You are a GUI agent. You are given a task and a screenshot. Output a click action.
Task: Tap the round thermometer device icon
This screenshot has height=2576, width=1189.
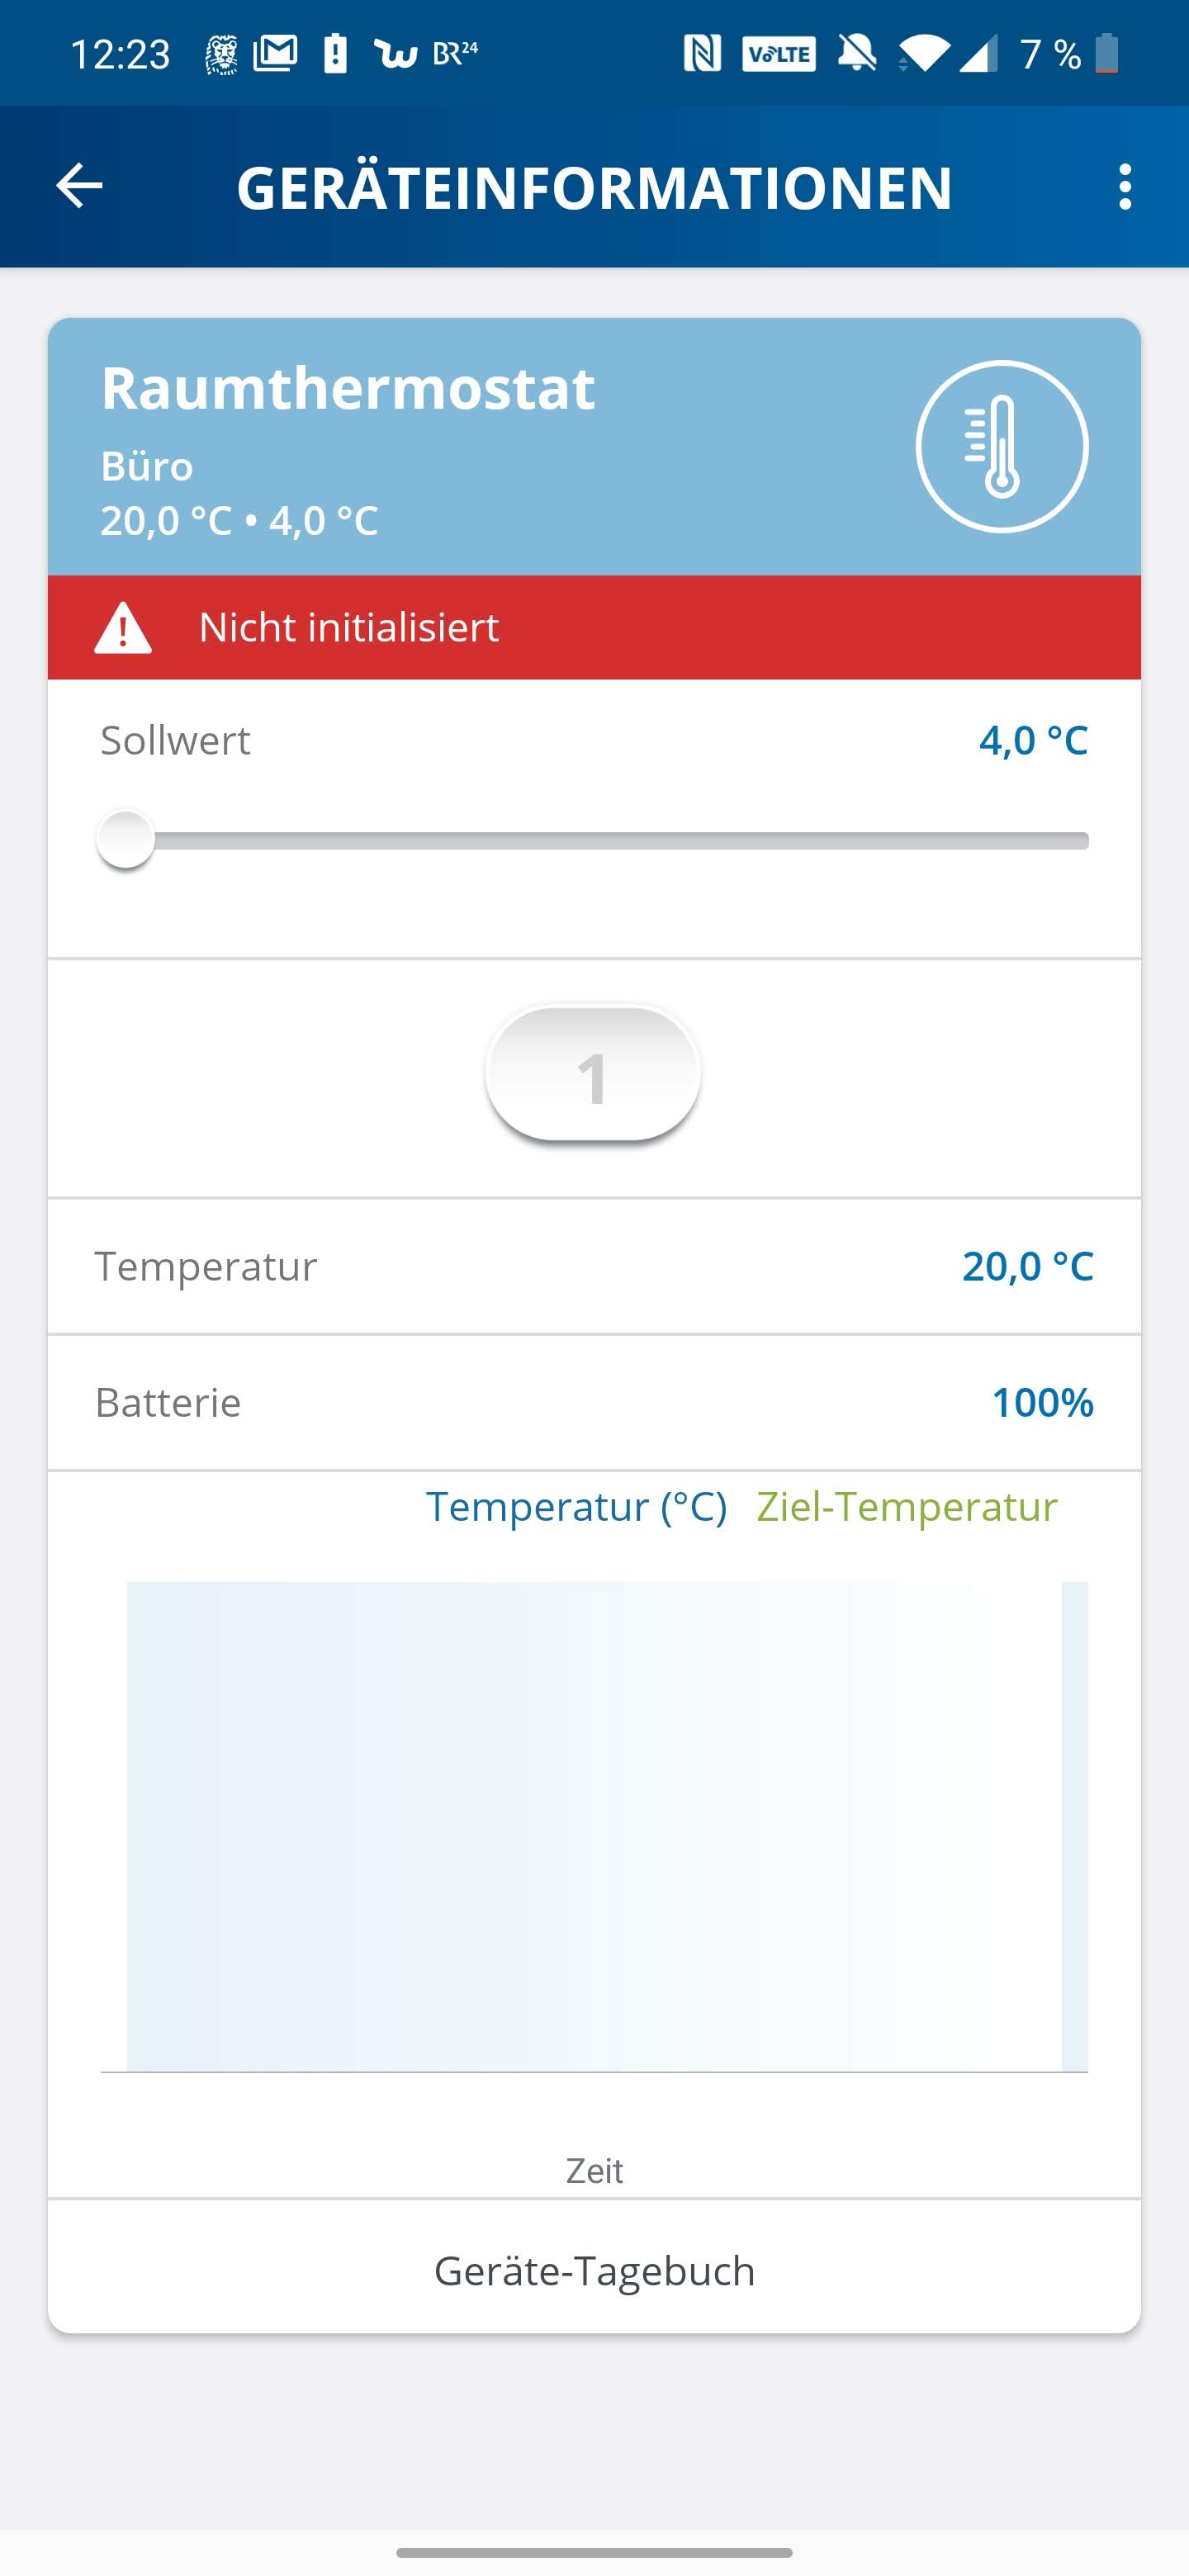click(1001, 446)
